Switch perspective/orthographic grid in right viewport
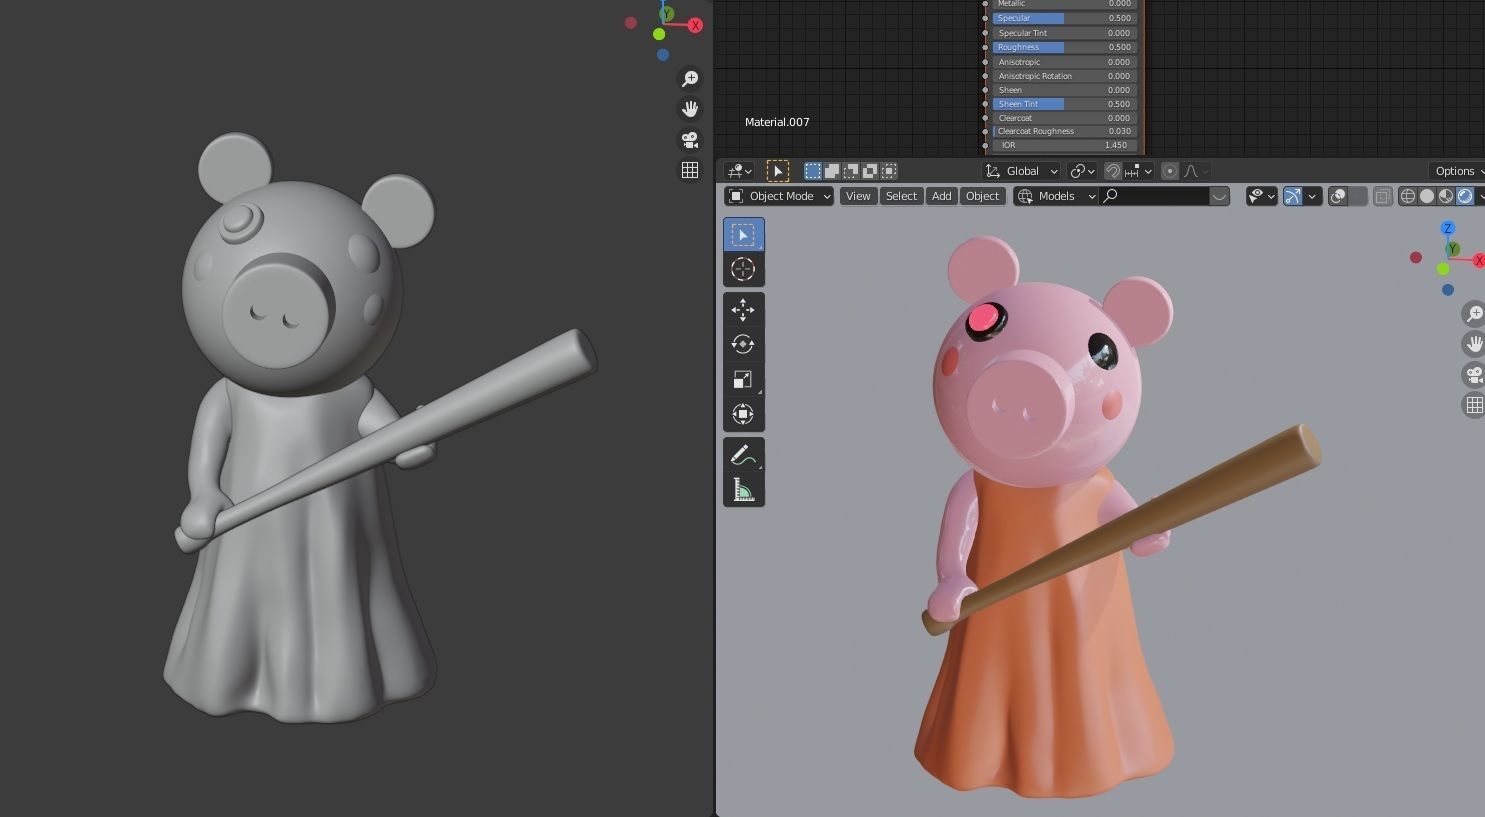Image resolution: width=1485 pixels, height=817 pixels. [1474, 405]
